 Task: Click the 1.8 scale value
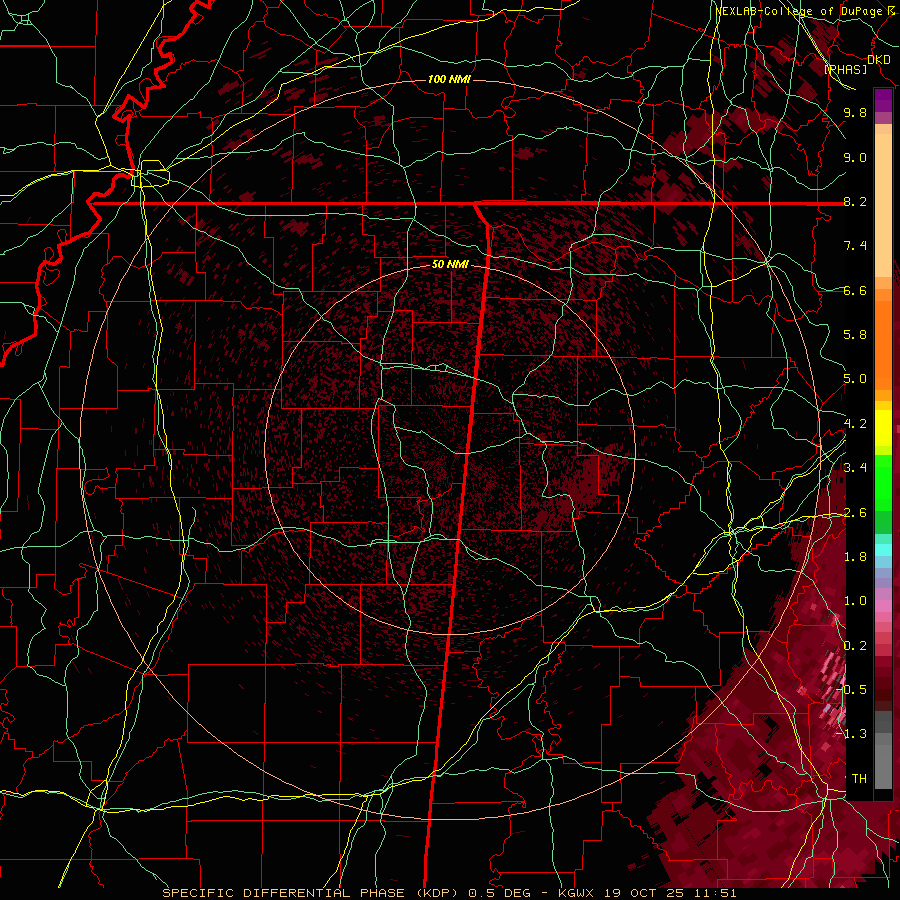coord(855,557)
